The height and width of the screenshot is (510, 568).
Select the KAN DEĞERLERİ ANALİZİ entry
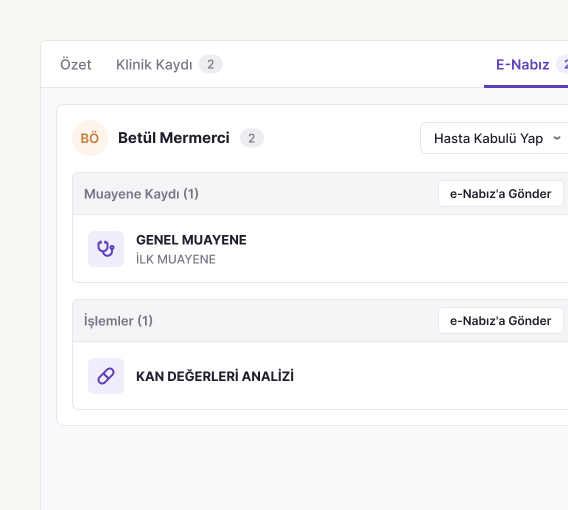pos(215,376)
